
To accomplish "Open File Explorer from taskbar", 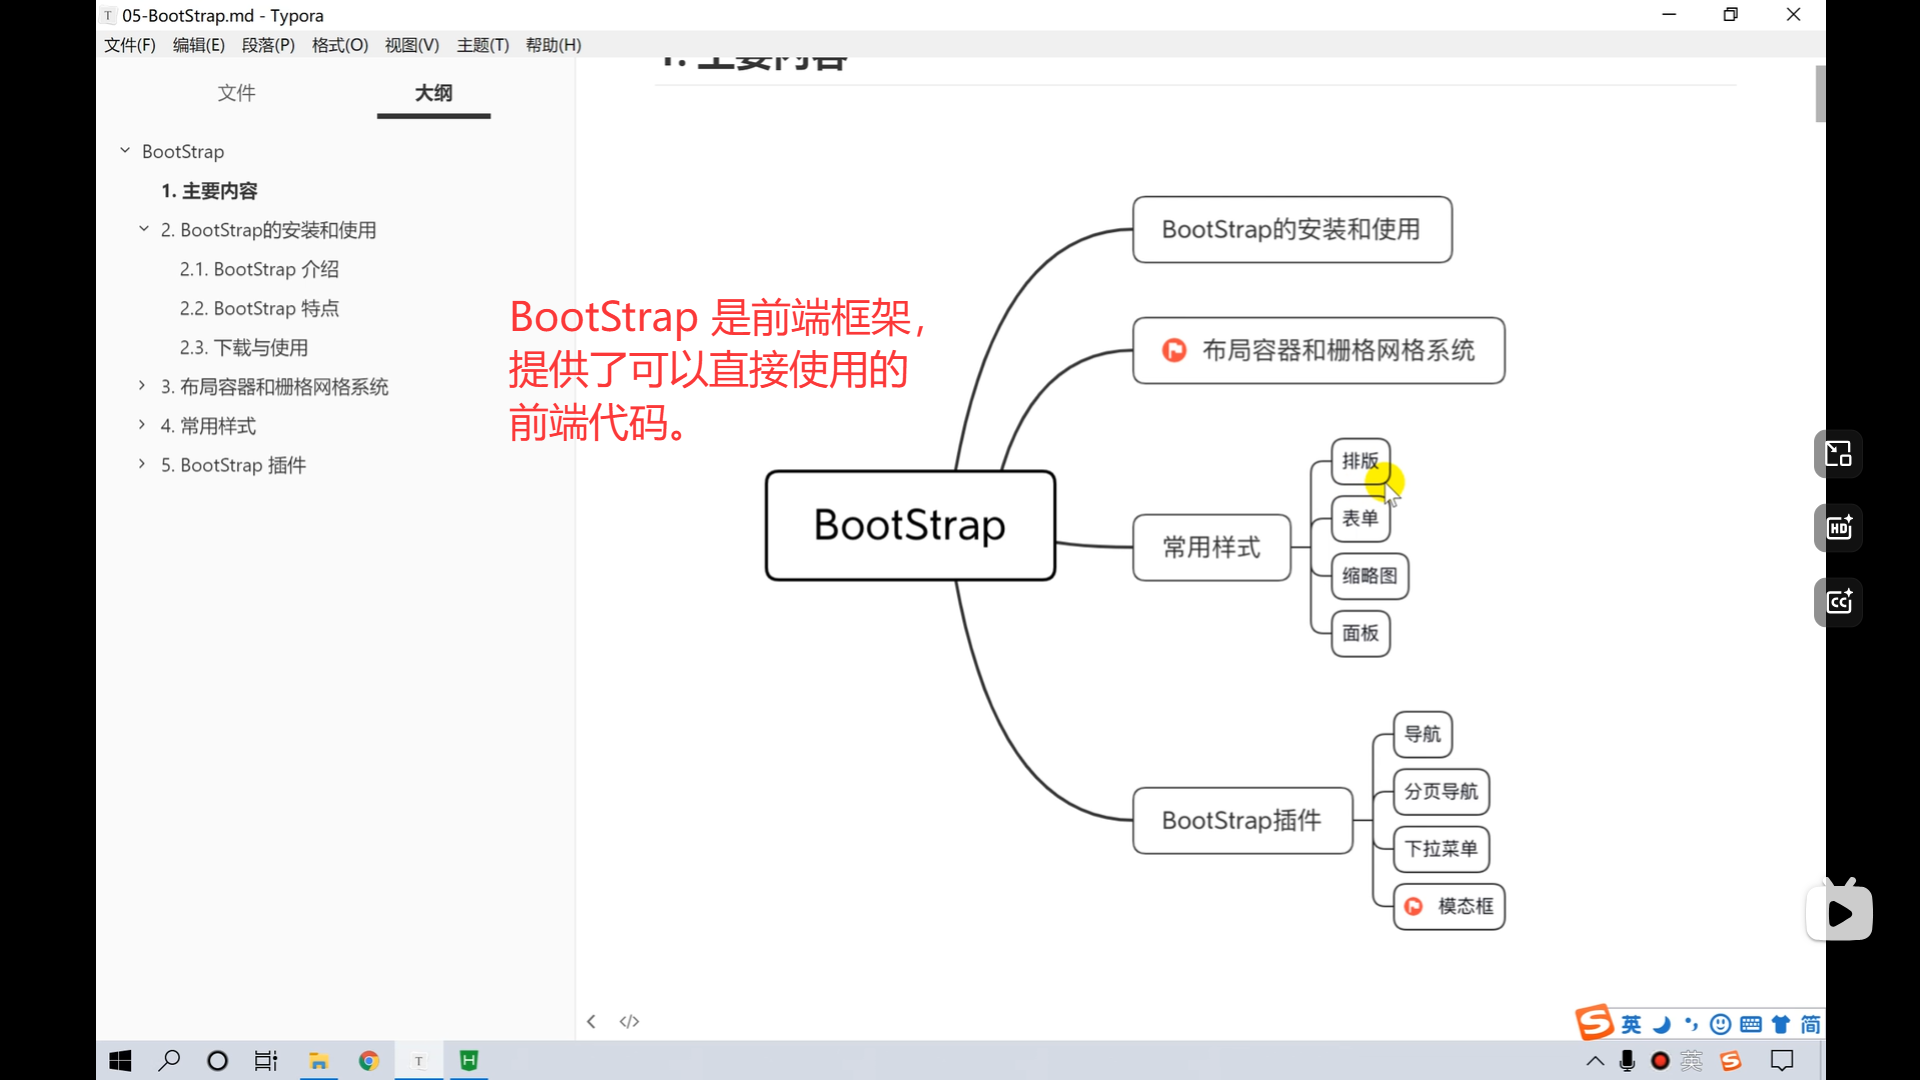I will click(319, 1061).
